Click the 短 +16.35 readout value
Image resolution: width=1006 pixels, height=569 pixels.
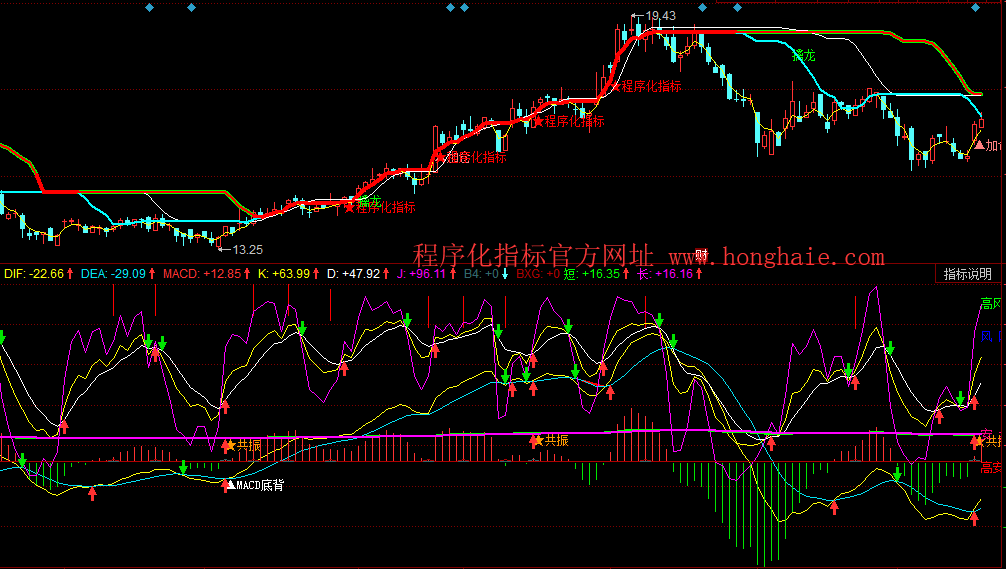click(x=593, y=273)
